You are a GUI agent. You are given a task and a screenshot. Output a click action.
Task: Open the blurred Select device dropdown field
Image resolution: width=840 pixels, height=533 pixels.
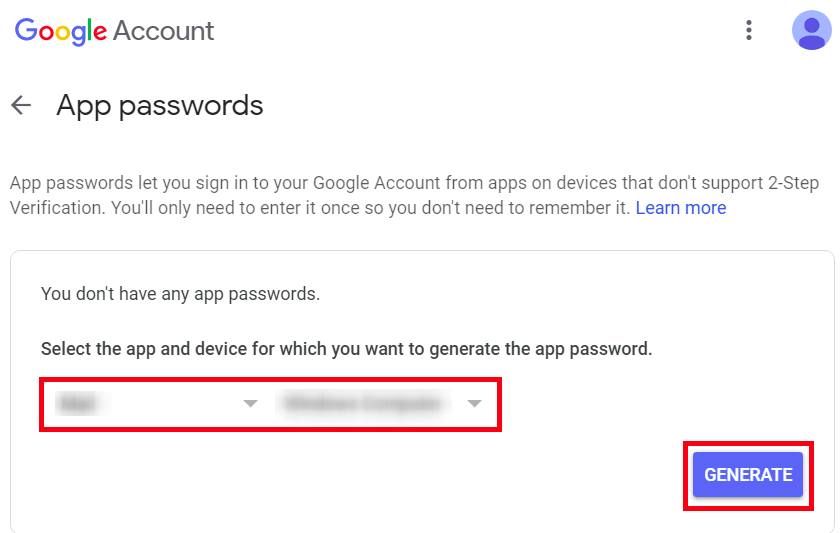pos(379,403)
